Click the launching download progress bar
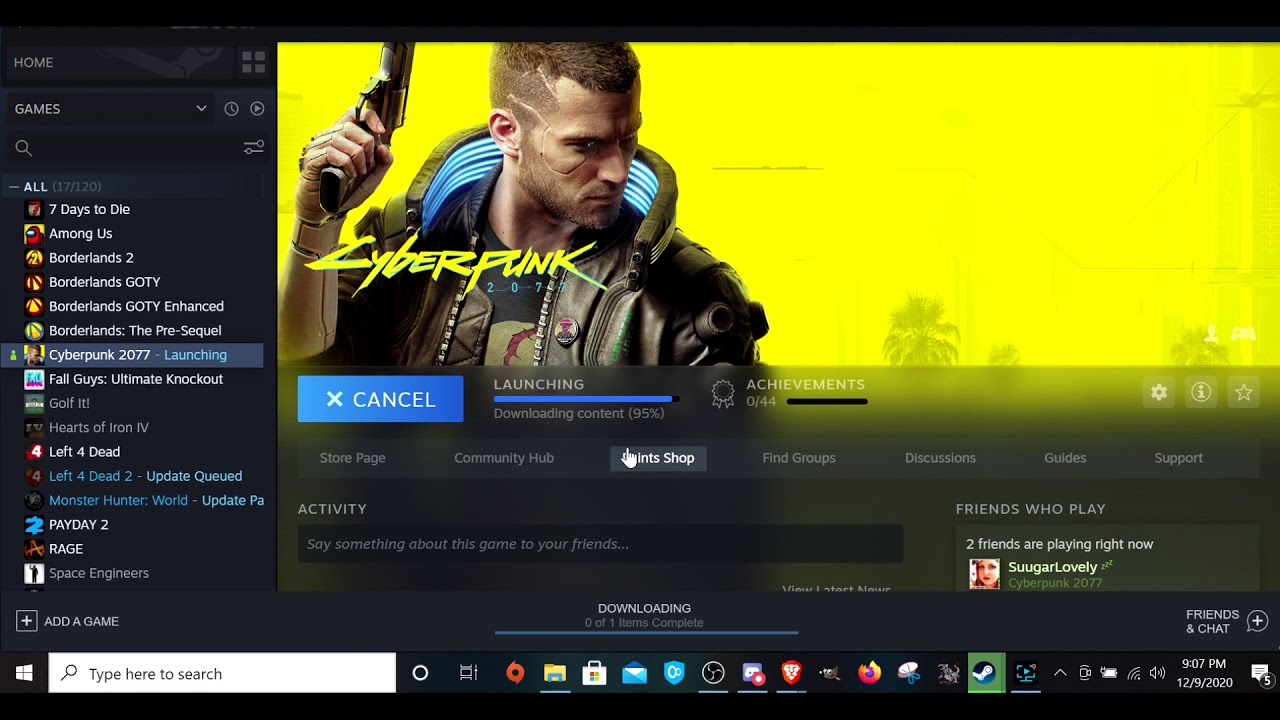The image size is (1280, 720). point(586,399)
